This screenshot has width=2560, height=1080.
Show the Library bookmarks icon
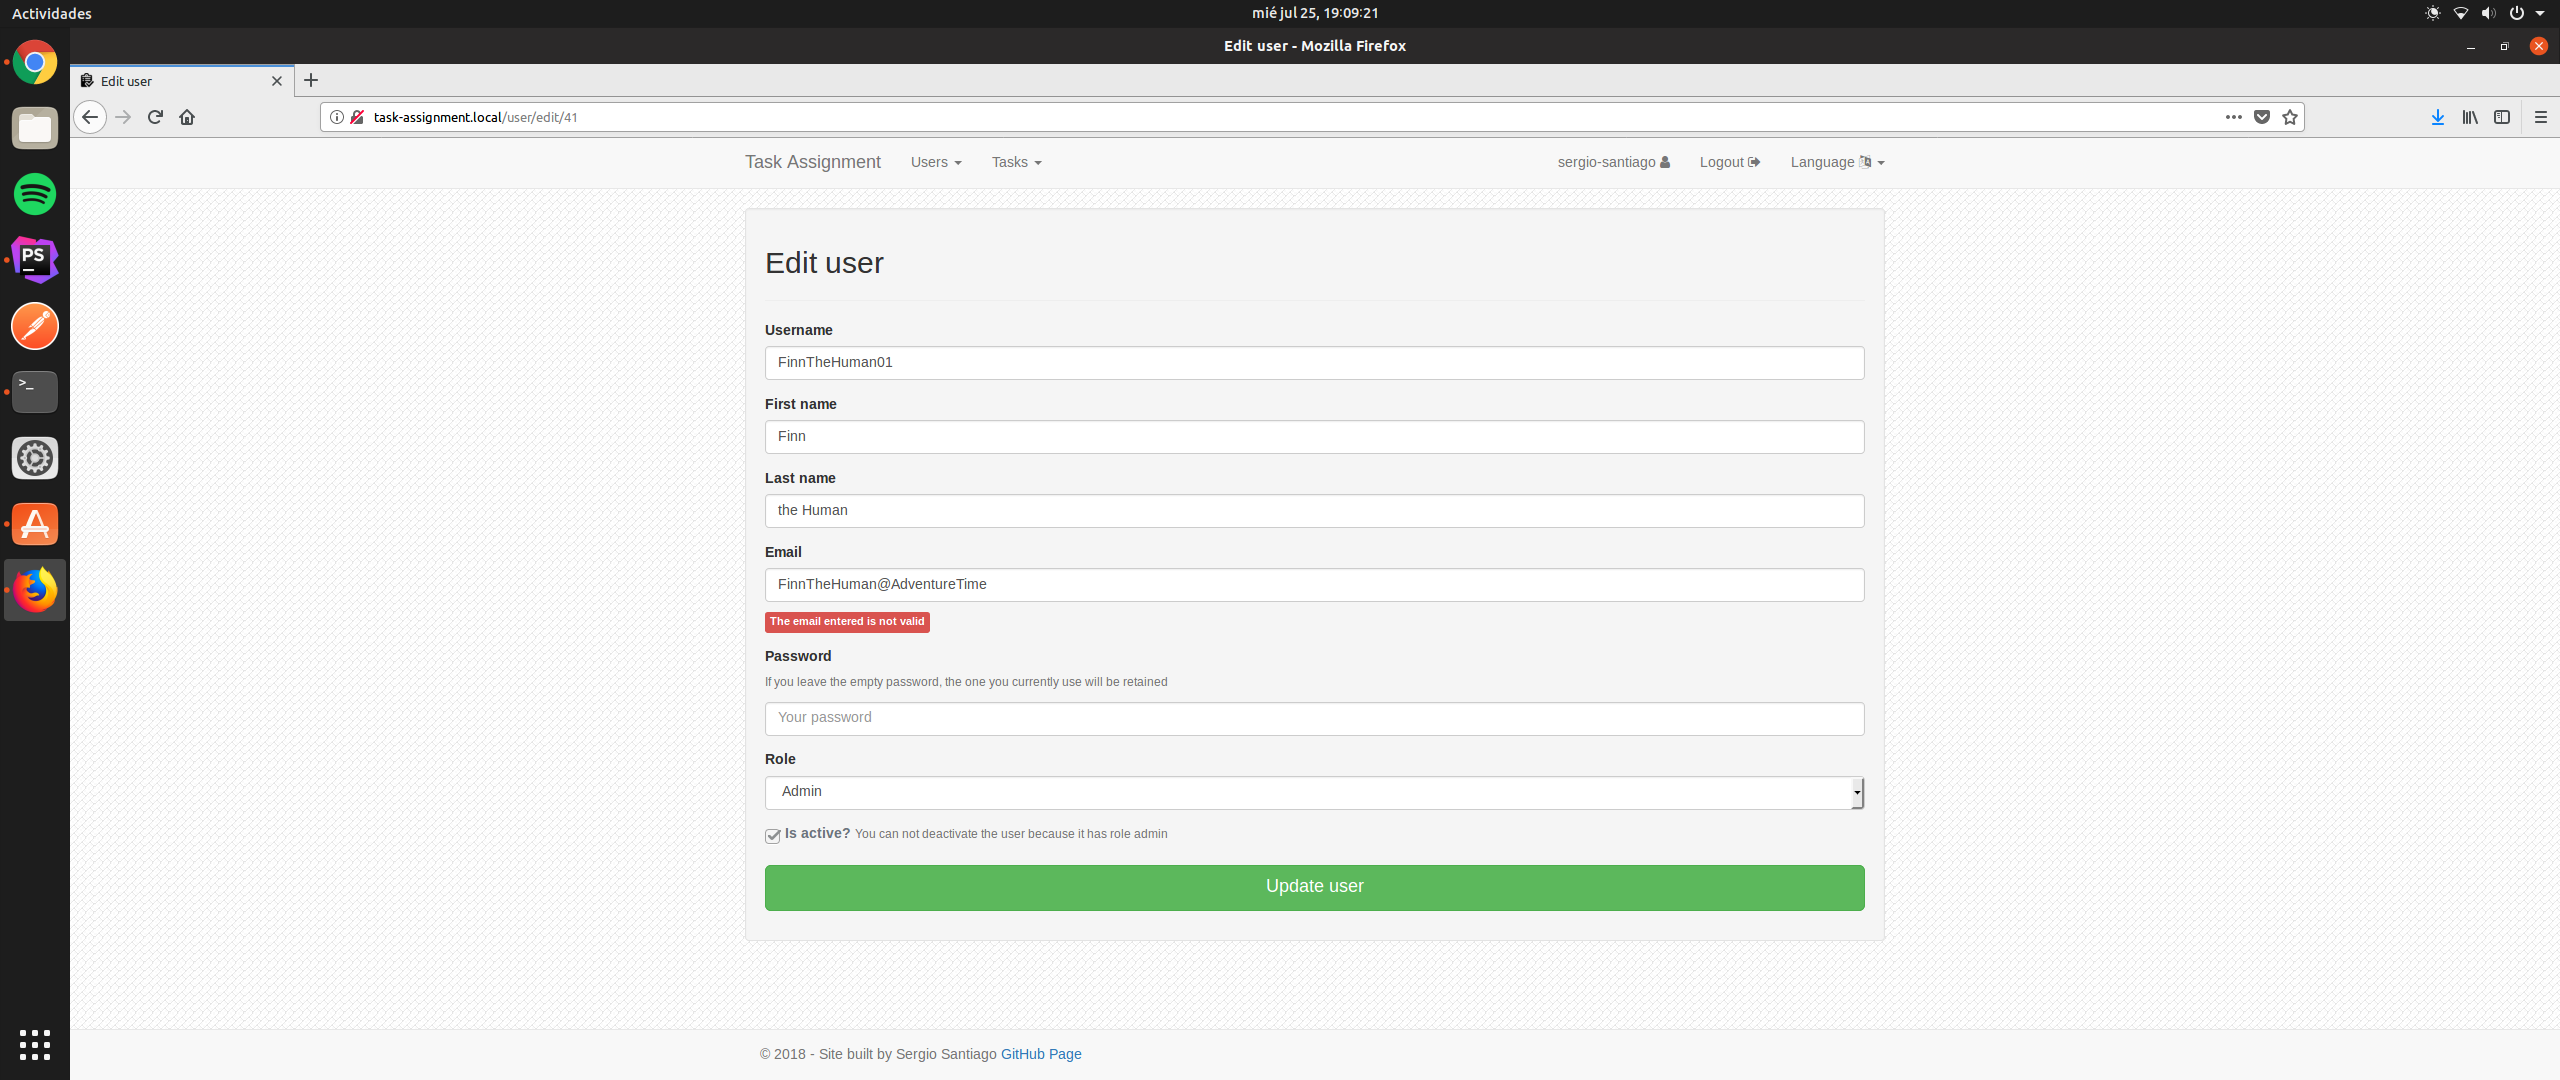pyautogui.click(x=2470, y=117)
